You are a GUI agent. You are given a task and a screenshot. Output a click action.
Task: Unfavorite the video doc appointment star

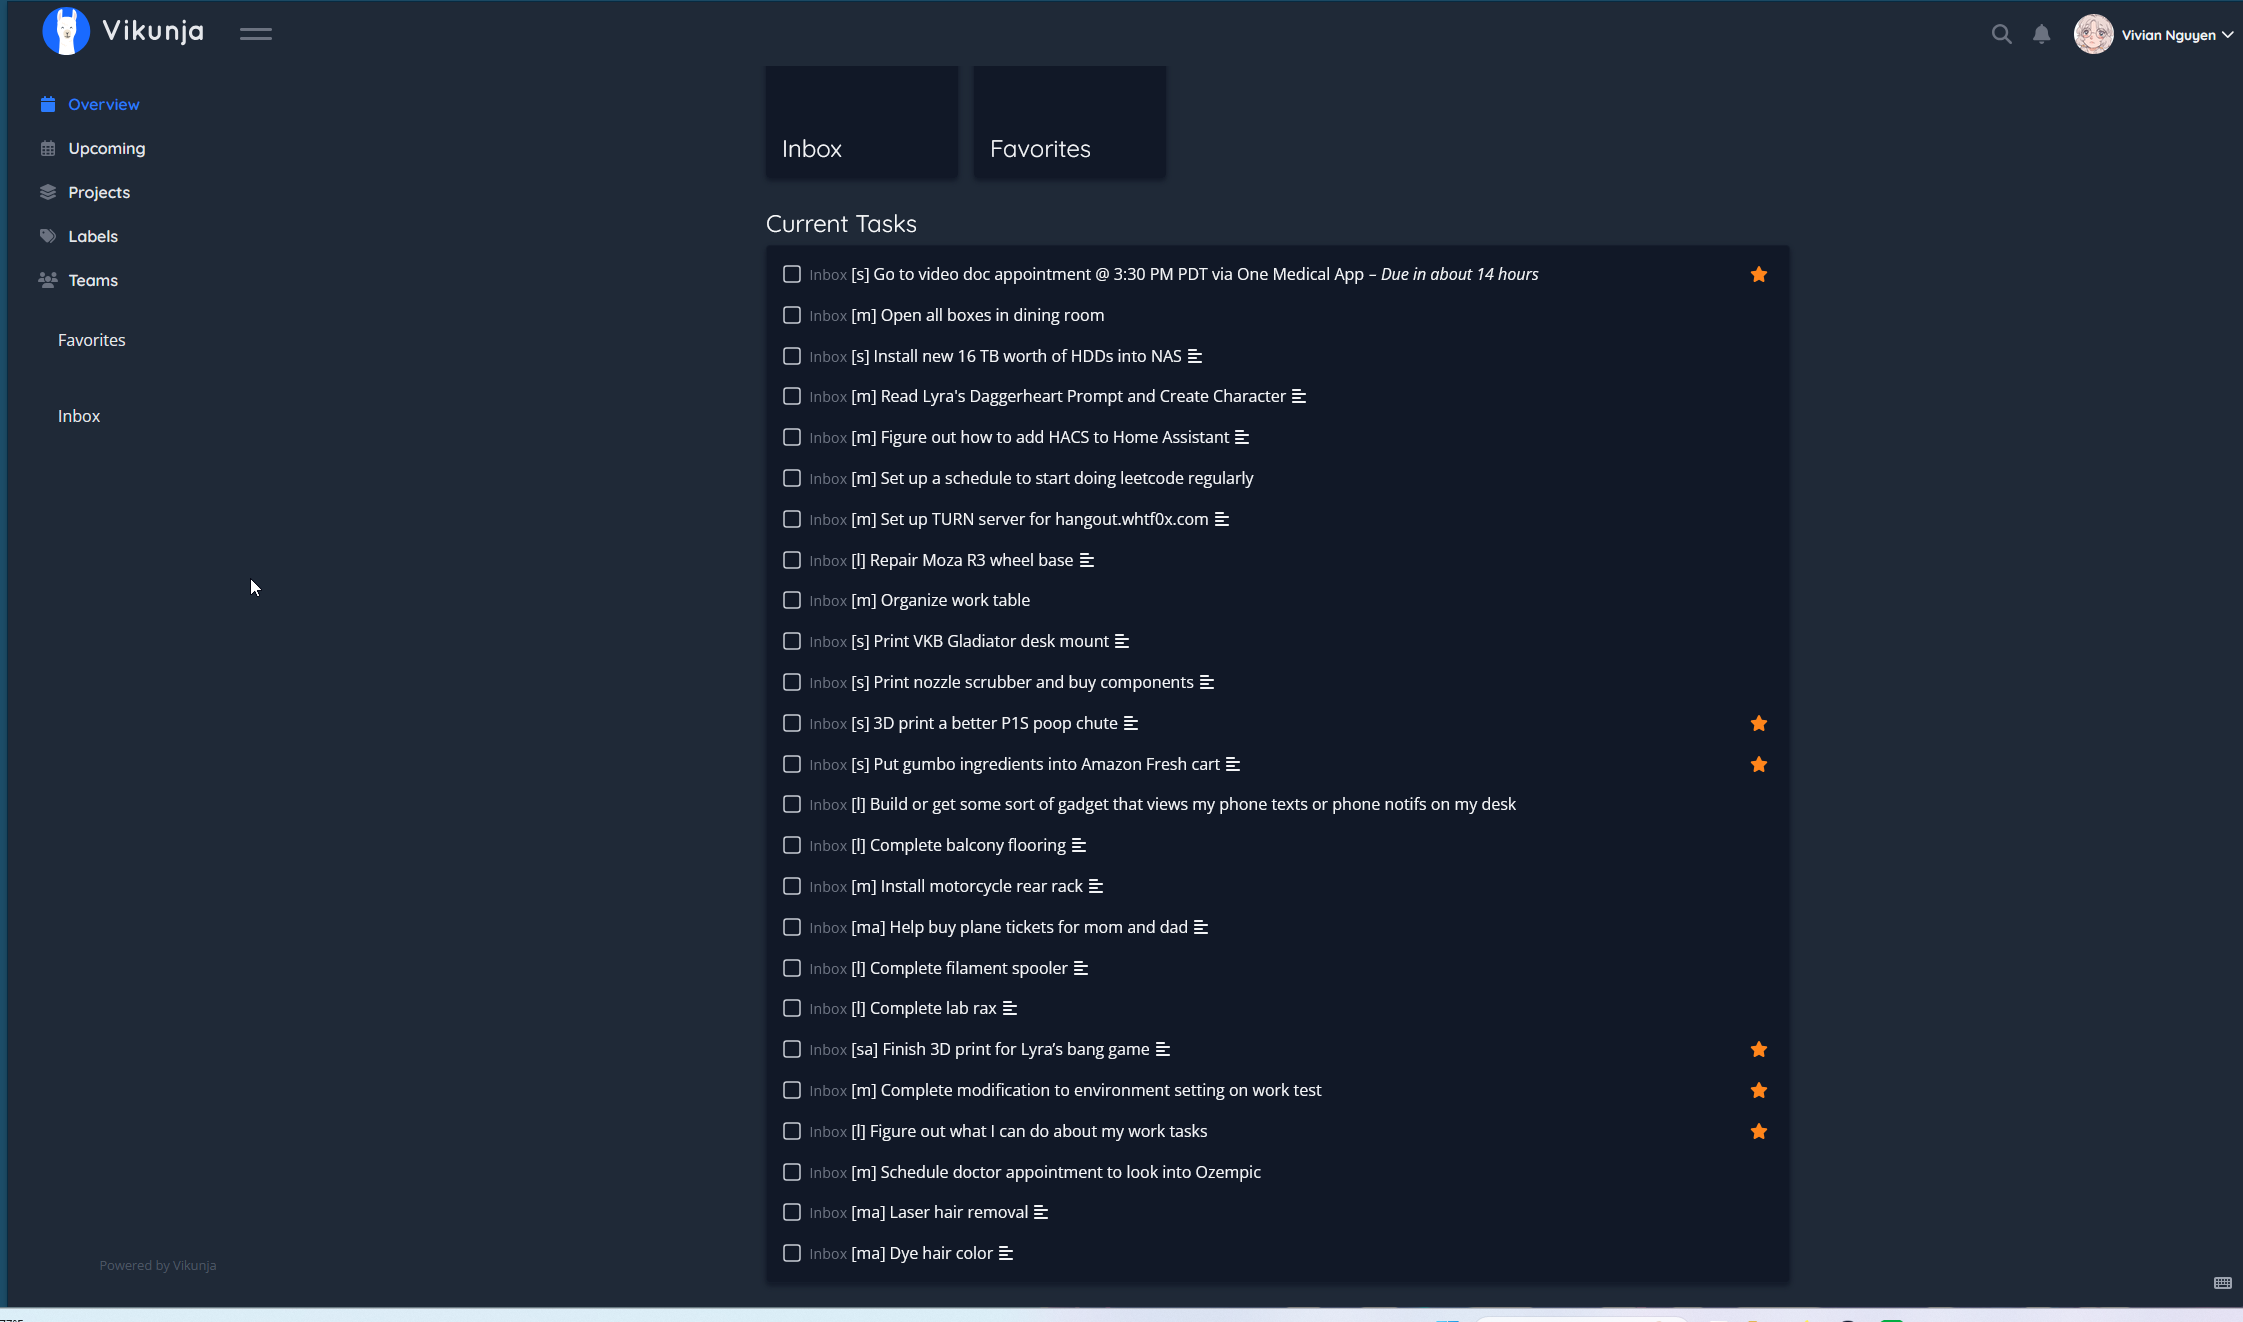[1758, 274]
